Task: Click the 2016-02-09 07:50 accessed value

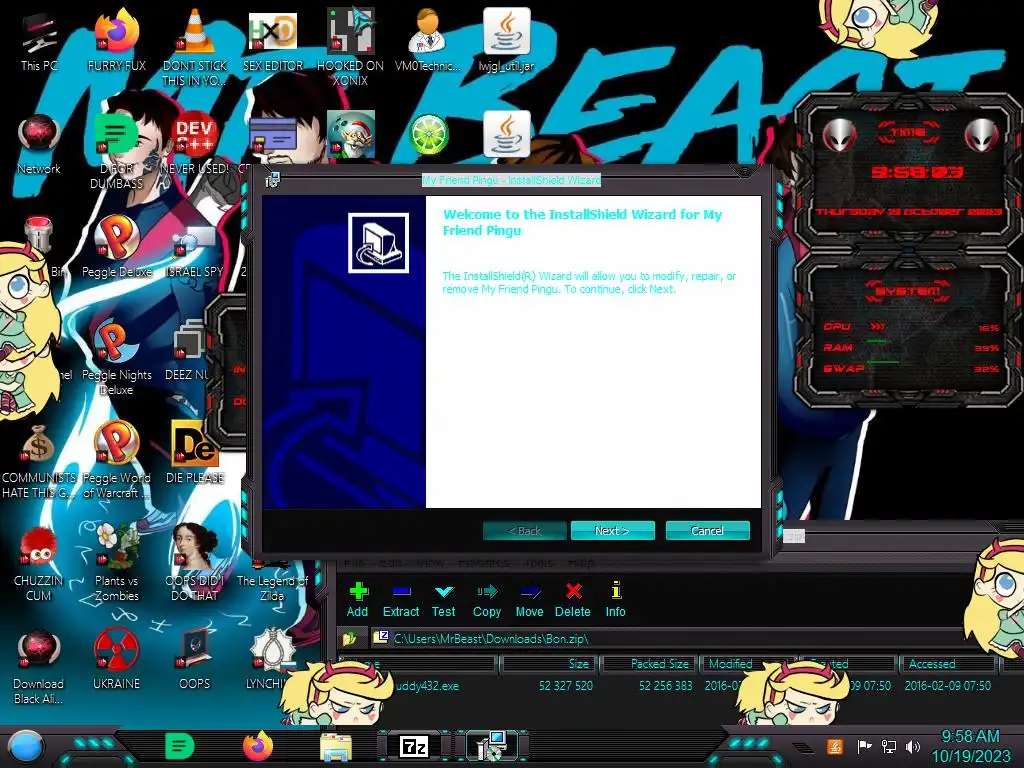Action: pos(948,686)
